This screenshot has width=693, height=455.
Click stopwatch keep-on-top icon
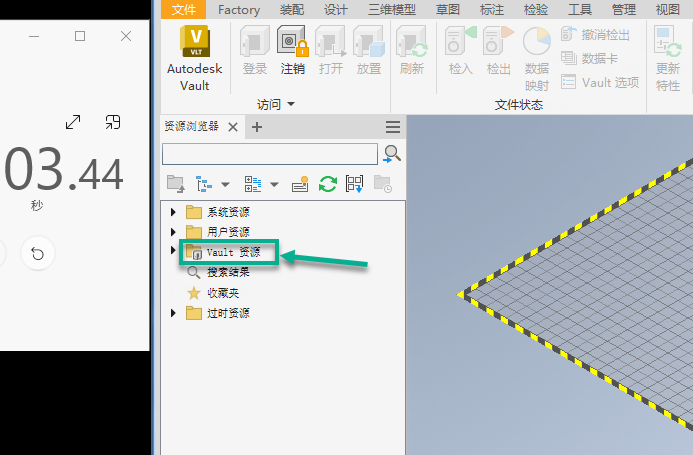pos(113,122)
